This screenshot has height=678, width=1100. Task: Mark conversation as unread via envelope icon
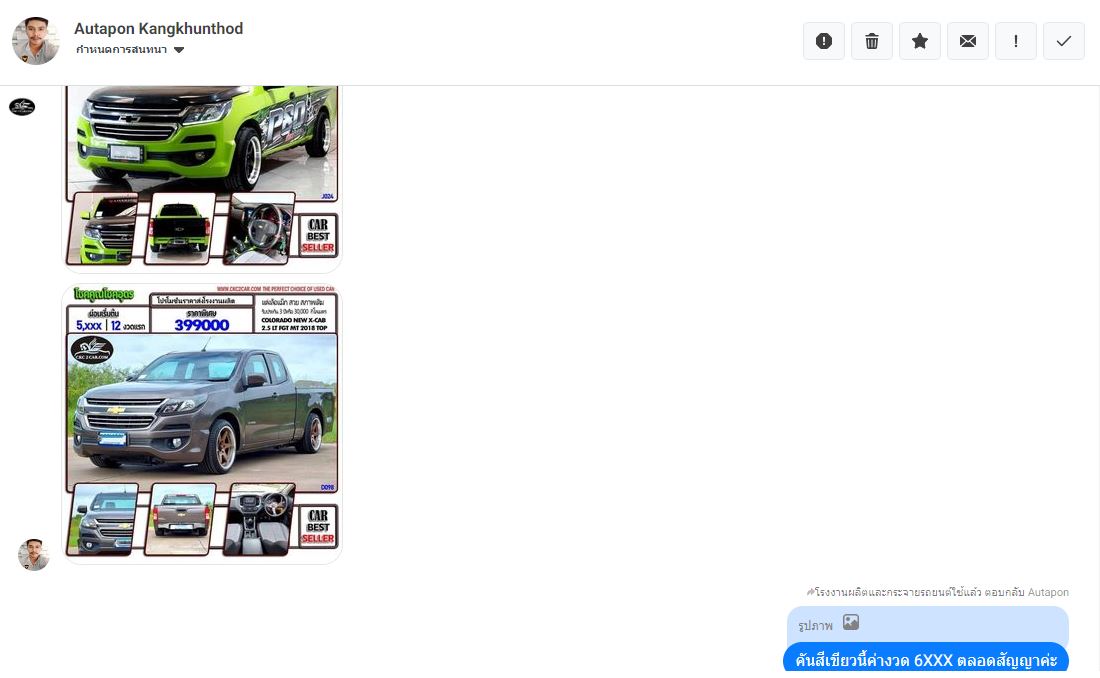point(968,41)
